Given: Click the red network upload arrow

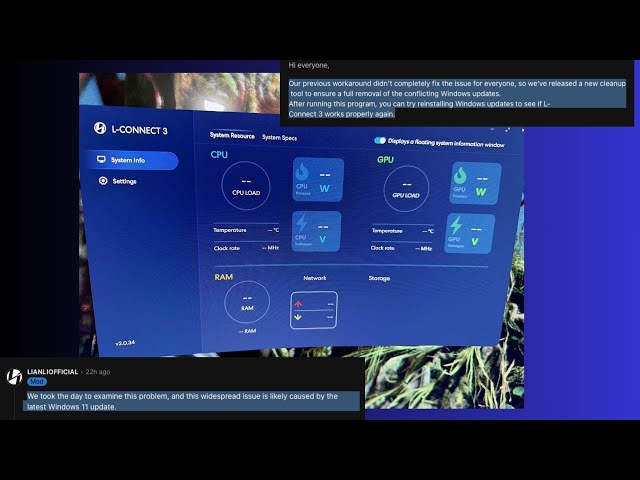Looking at the screenshot, I should click(x=298, y=304).
